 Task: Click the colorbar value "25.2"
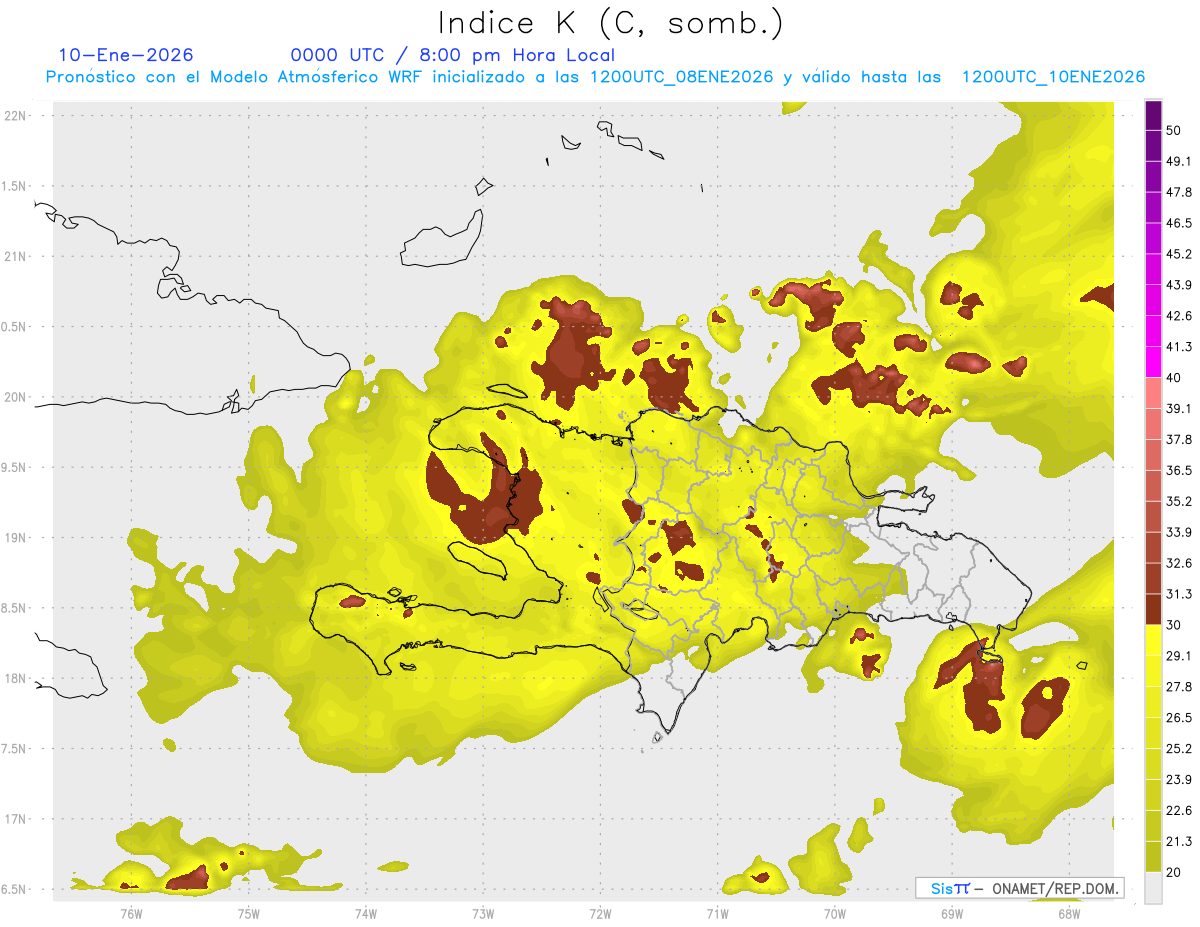tap(1178, 748)
